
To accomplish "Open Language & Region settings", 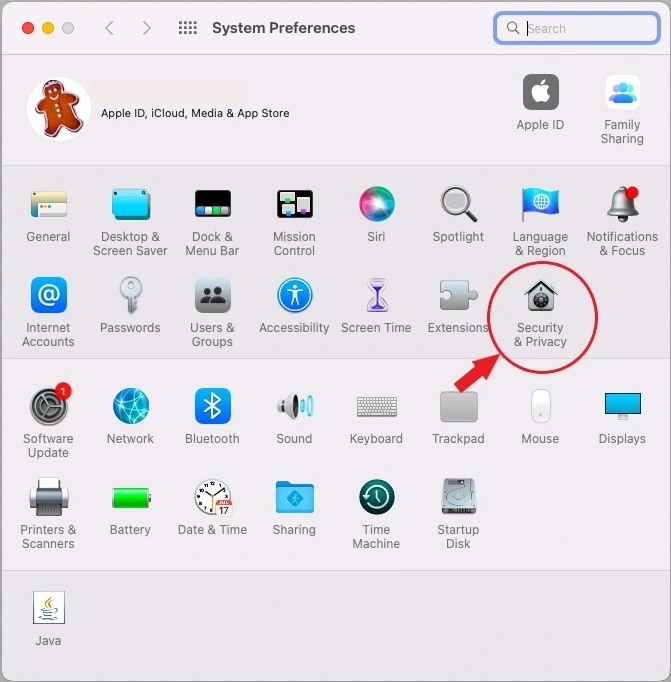I will (x=540, y=204).
